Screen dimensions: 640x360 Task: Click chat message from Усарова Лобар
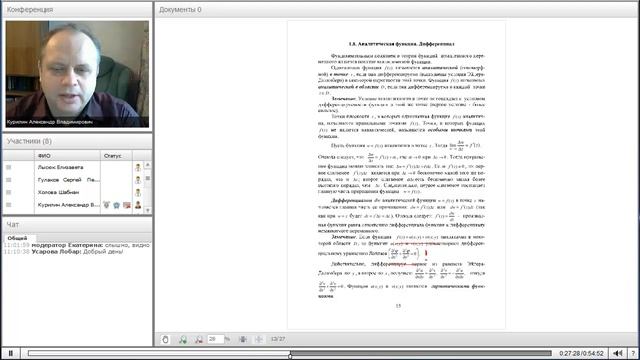tap(63, 252)
